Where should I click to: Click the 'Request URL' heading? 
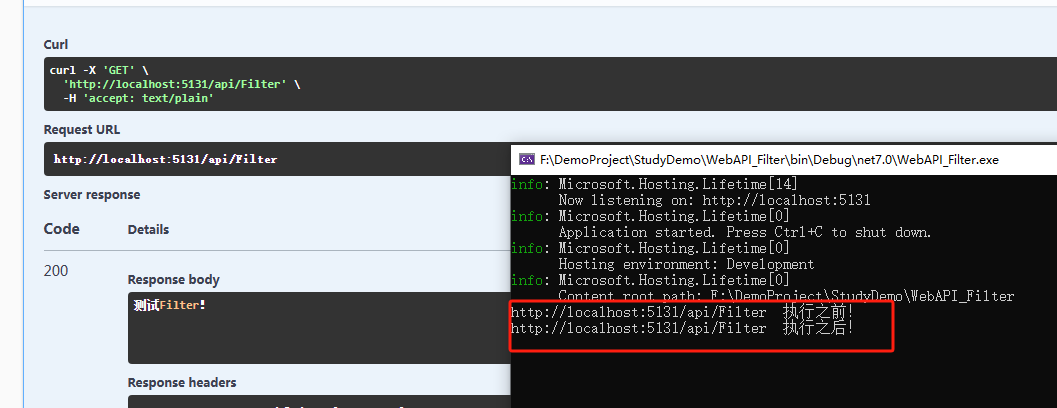pyautogui.click(x=81, y=129)
